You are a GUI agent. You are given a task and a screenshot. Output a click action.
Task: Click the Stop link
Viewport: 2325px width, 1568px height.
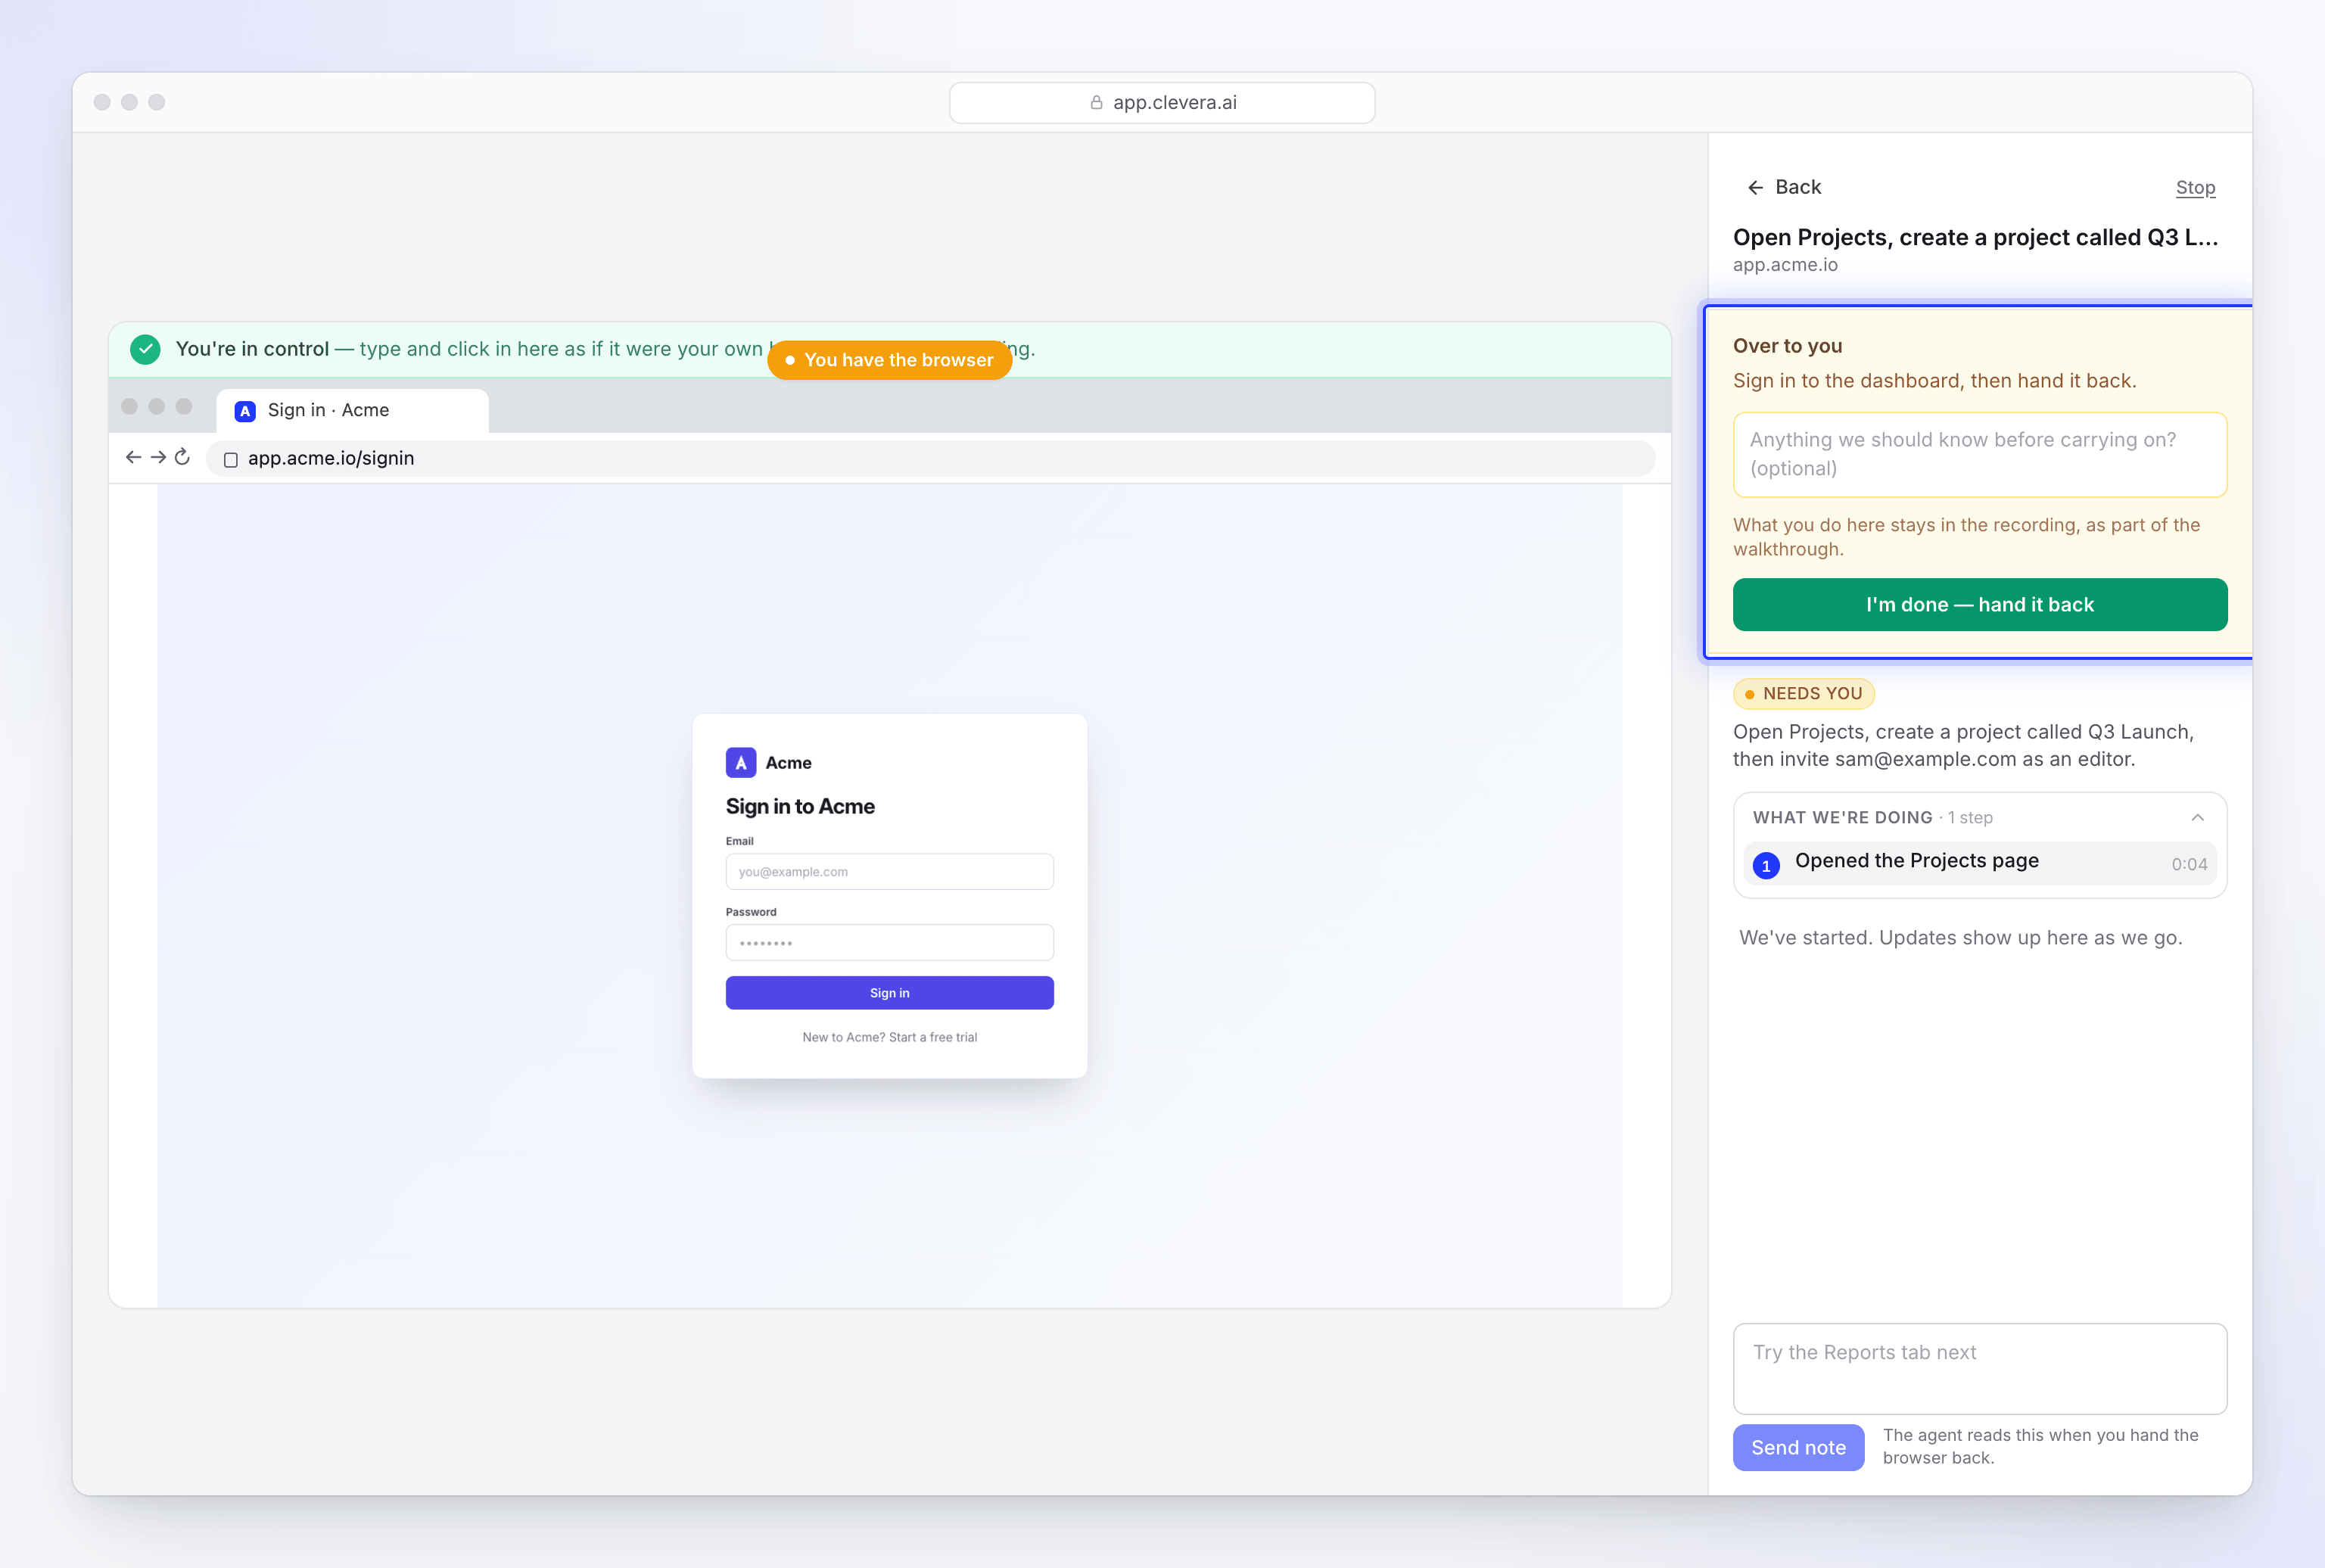pyautogui.click(x=2195, y=187)
